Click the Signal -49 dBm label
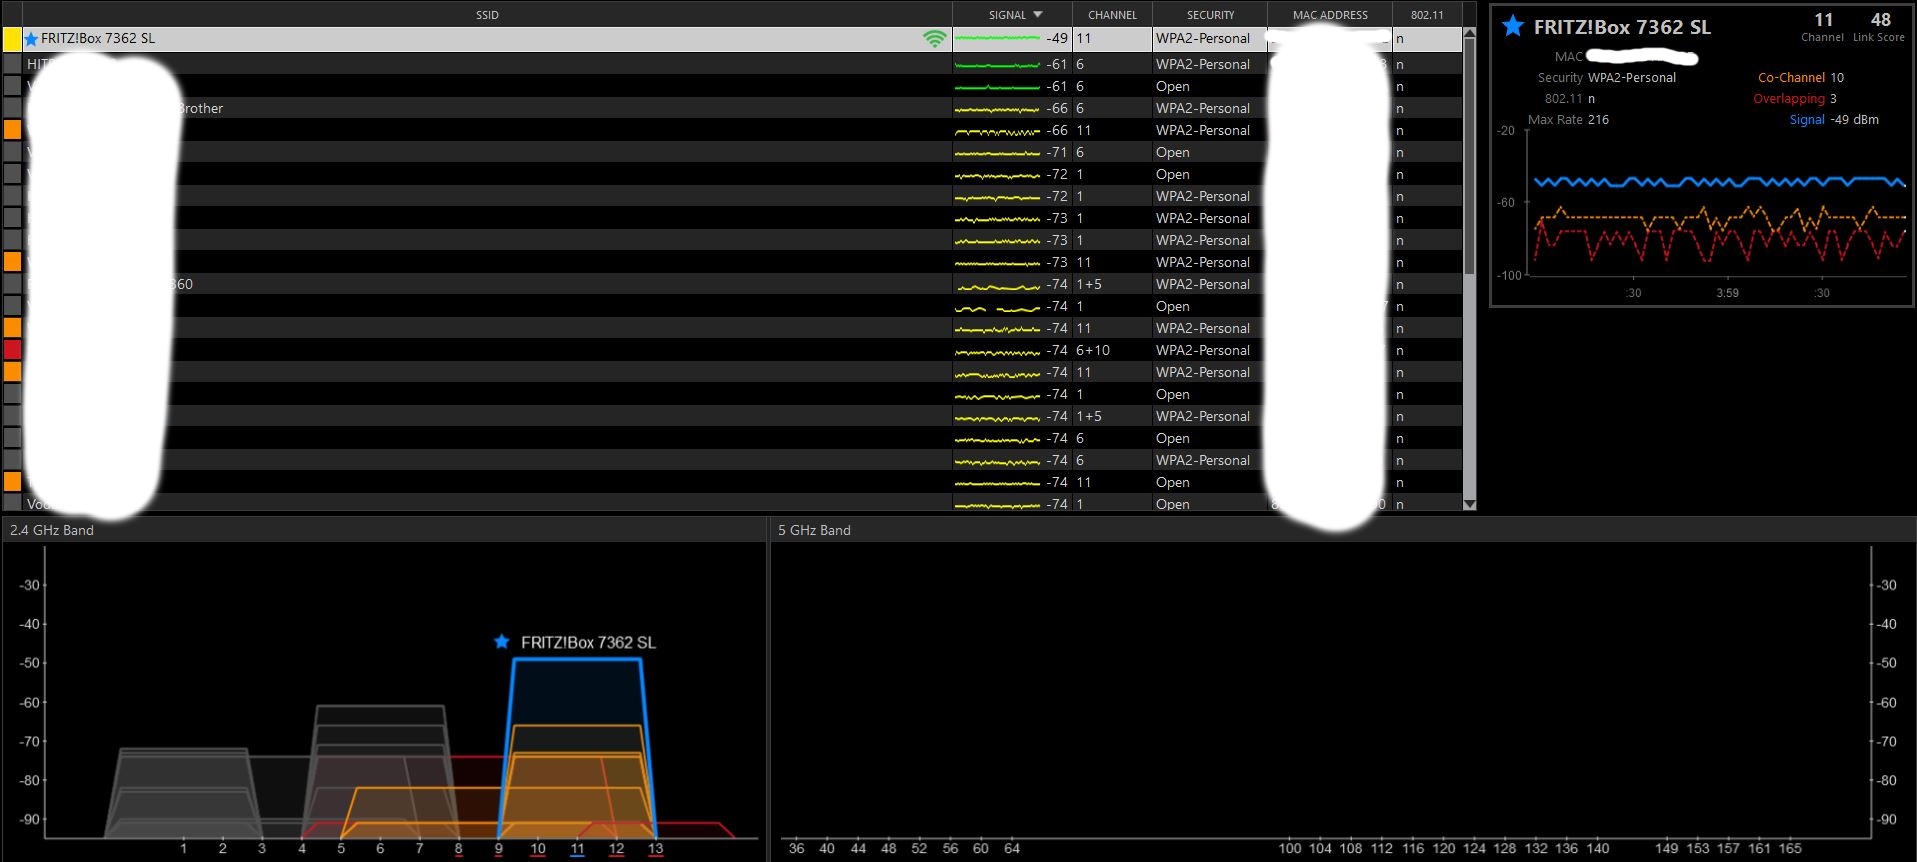The image size is (1917, 862). (1834, 119)
